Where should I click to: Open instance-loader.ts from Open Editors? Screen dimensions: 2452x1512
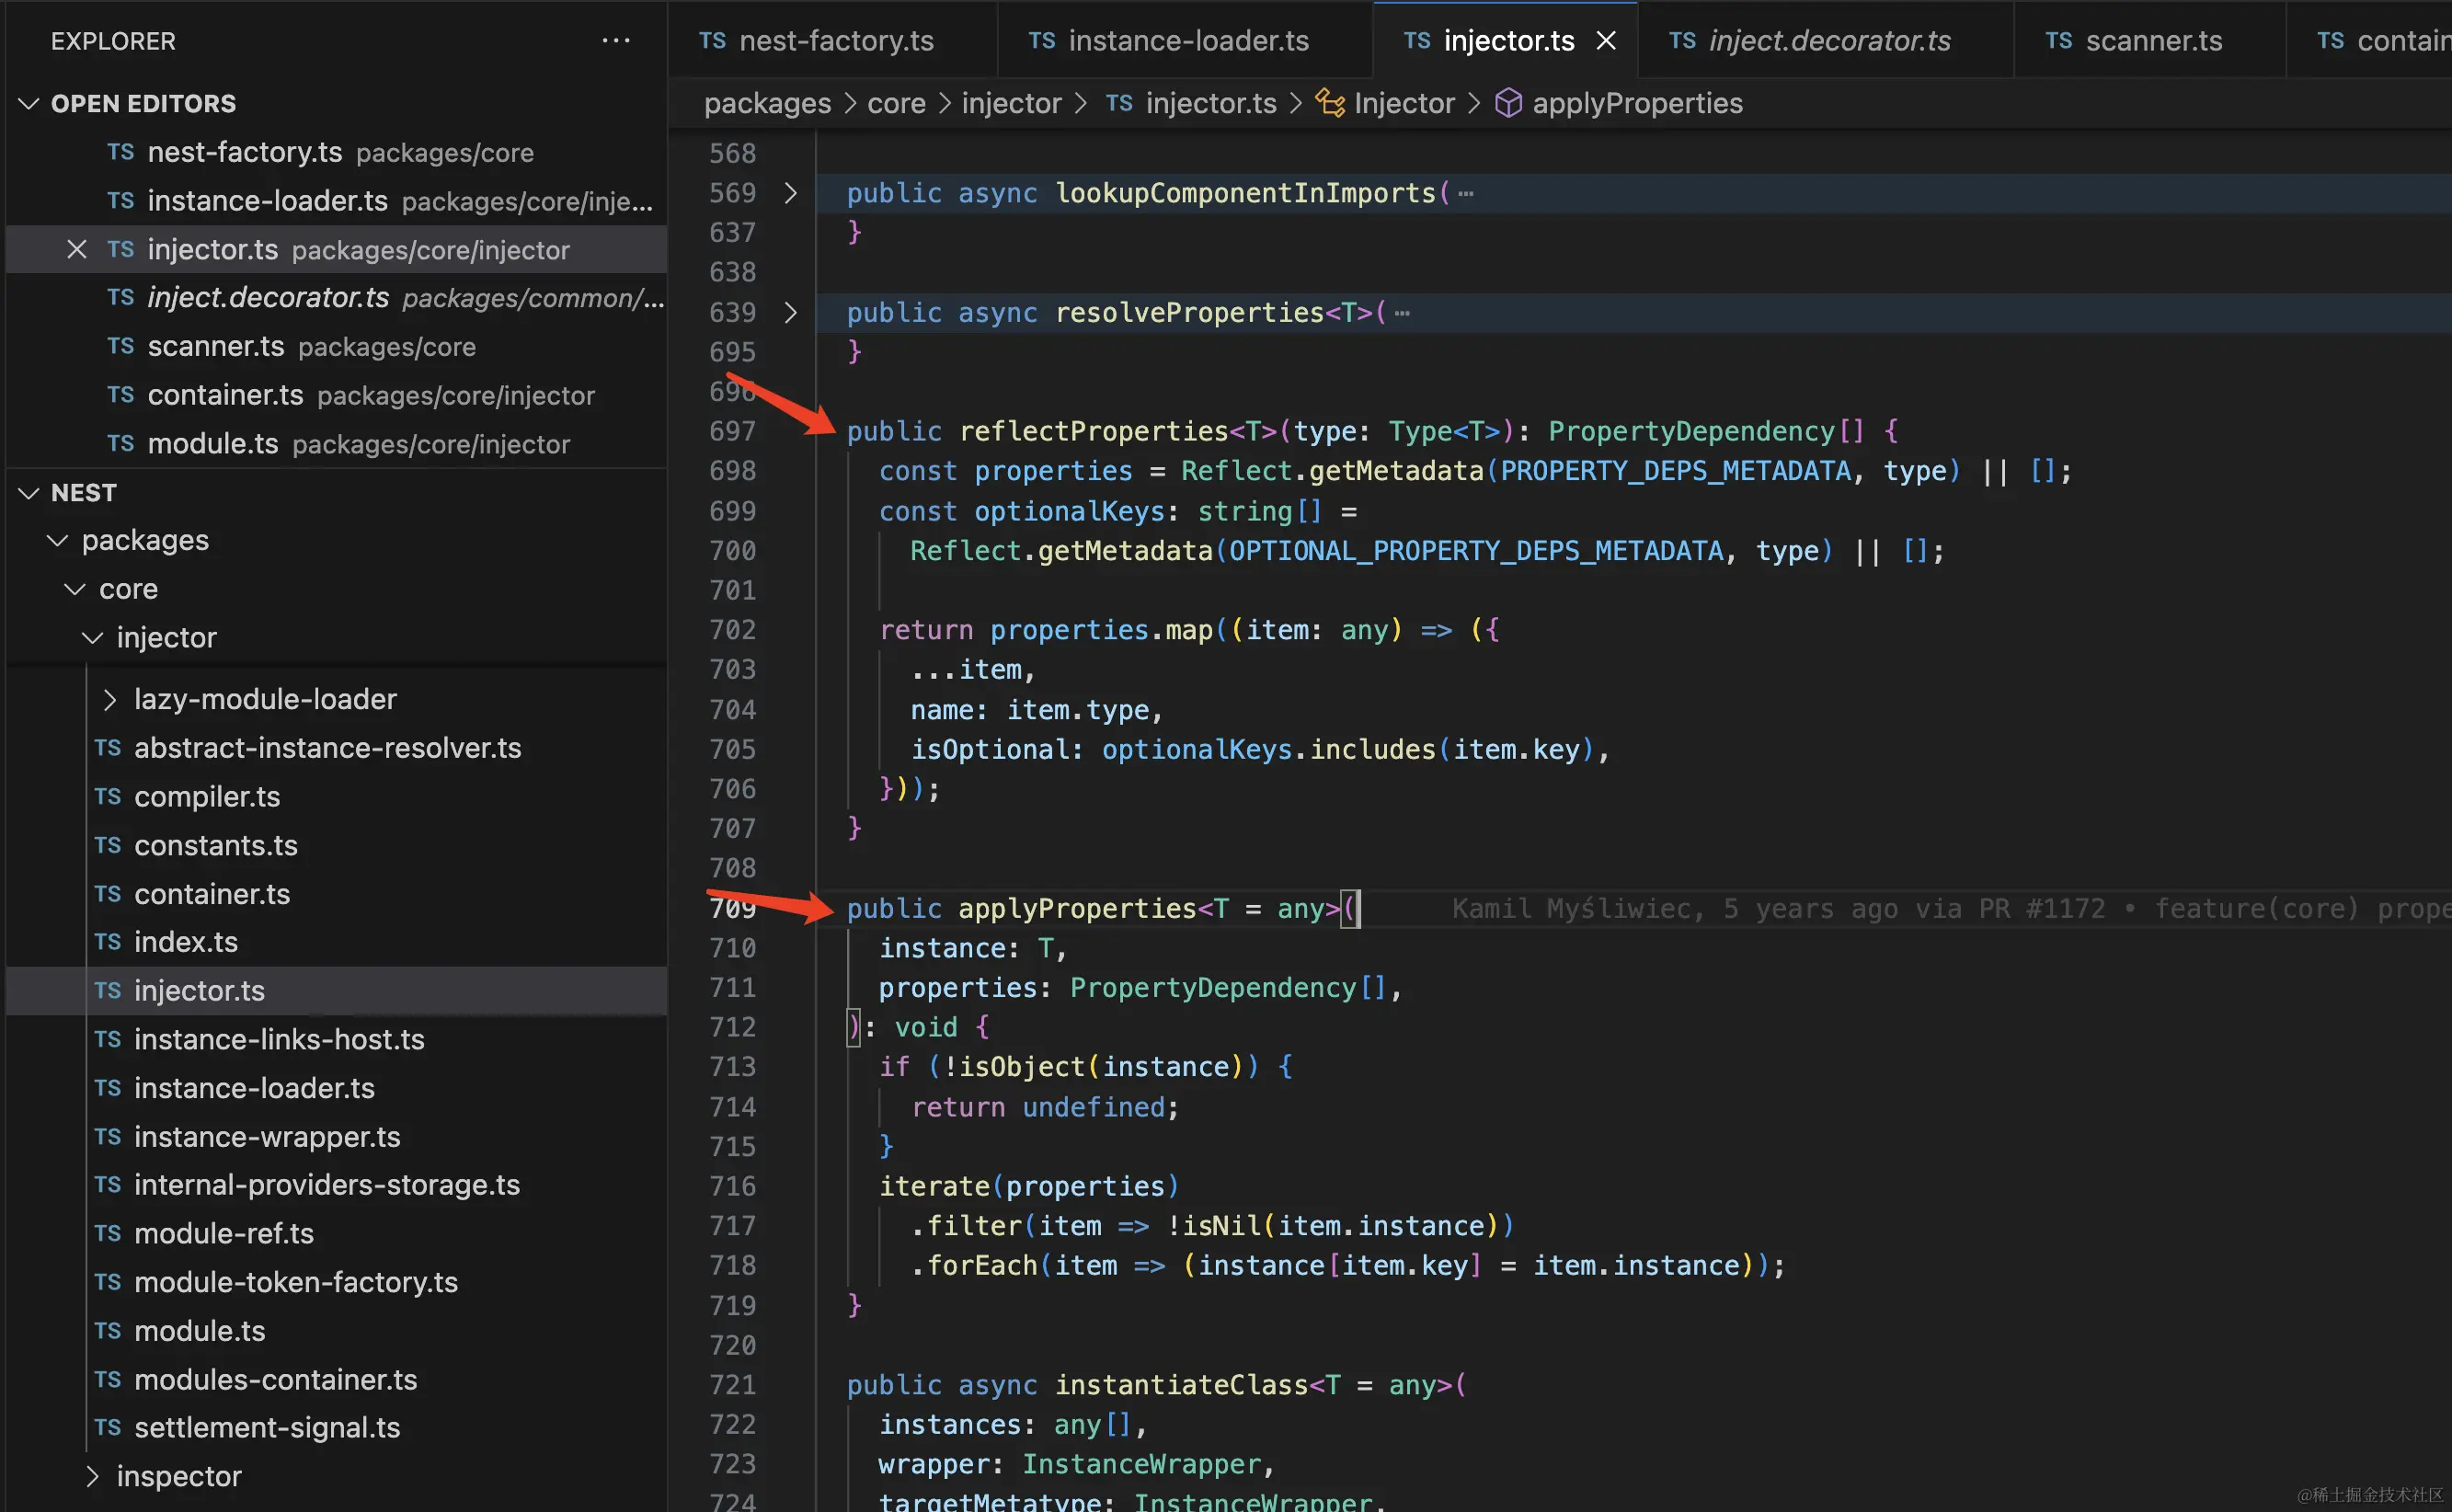click(336, 201)
